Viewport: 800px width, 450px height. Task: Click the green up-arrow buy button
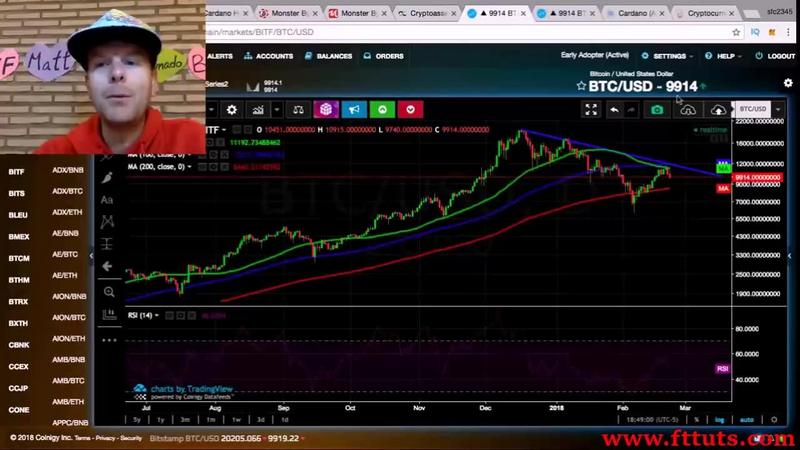click(x=382, y=109)
